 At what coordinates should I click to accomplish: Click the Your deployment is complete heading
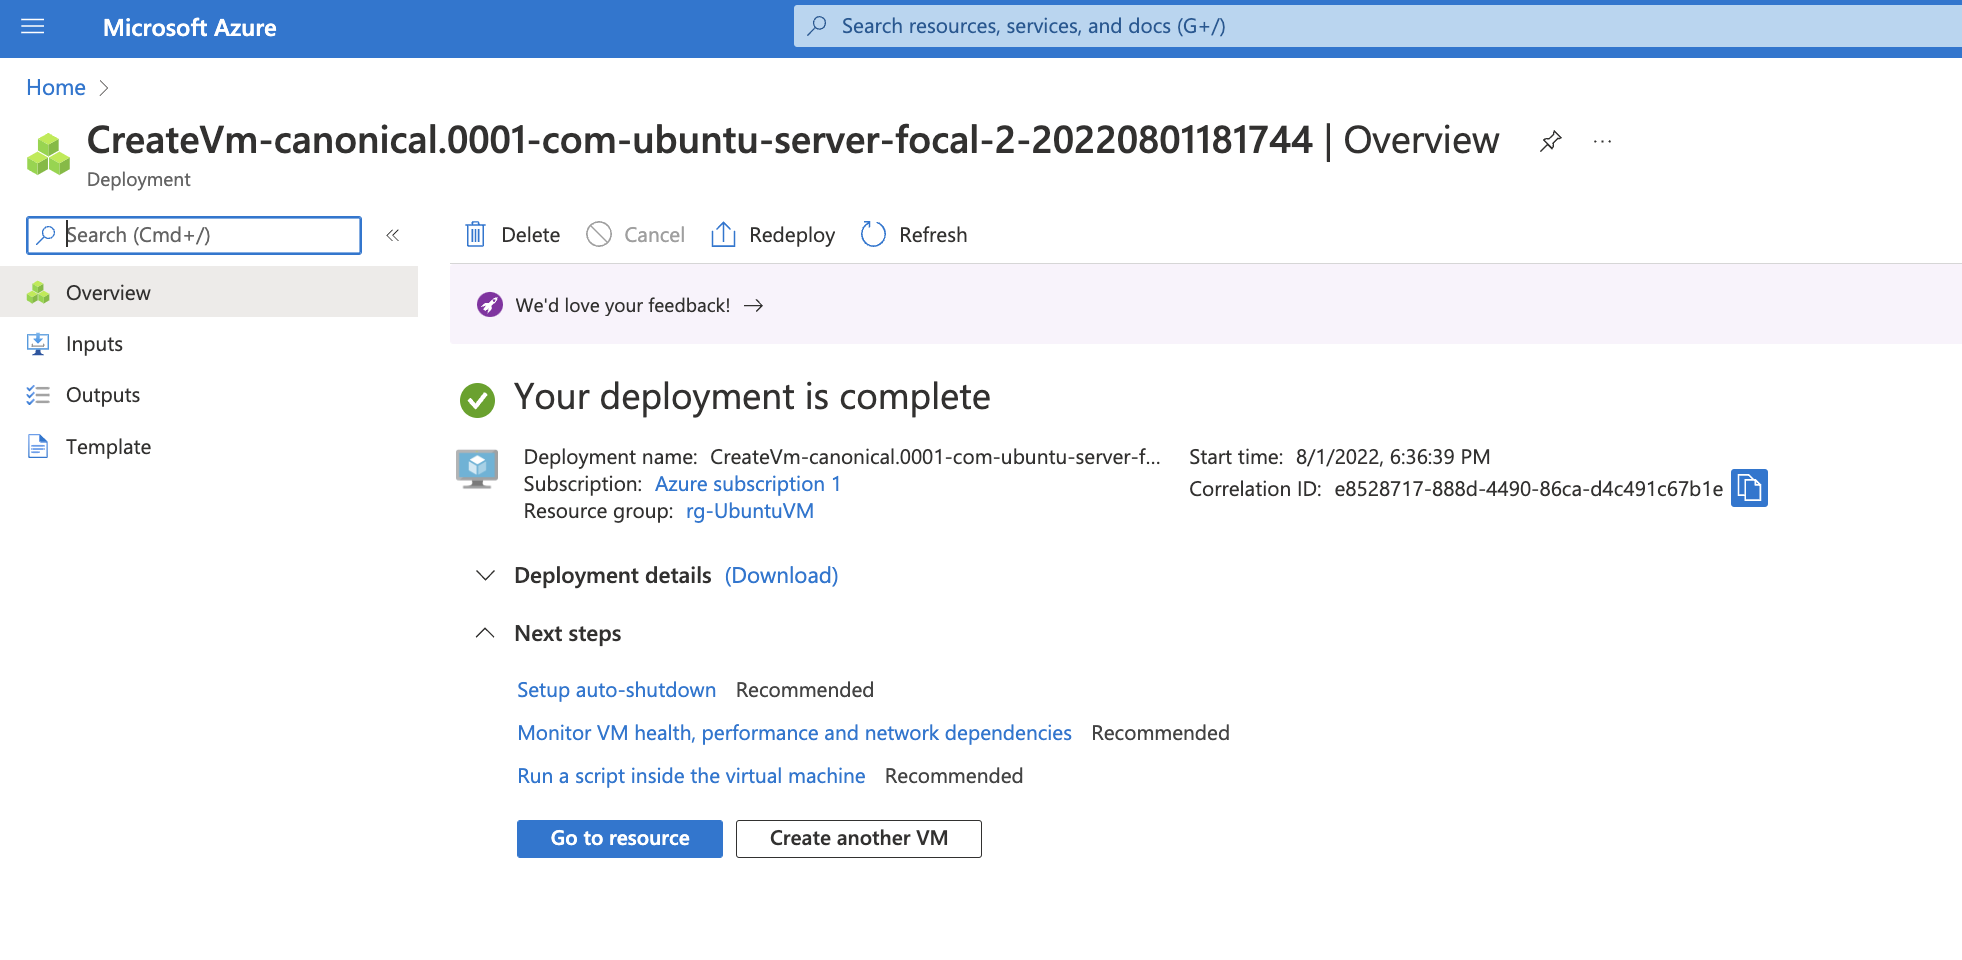(752, 397)
